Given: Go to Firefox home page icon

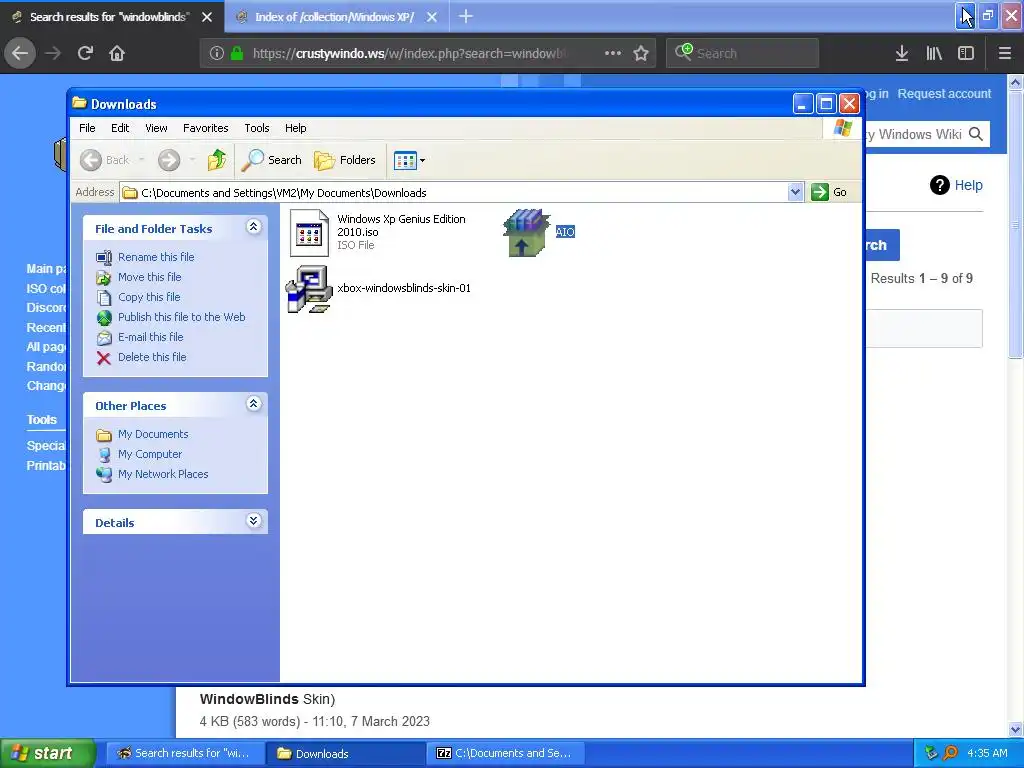Looking at the screenshot, I should pos(117,54).
